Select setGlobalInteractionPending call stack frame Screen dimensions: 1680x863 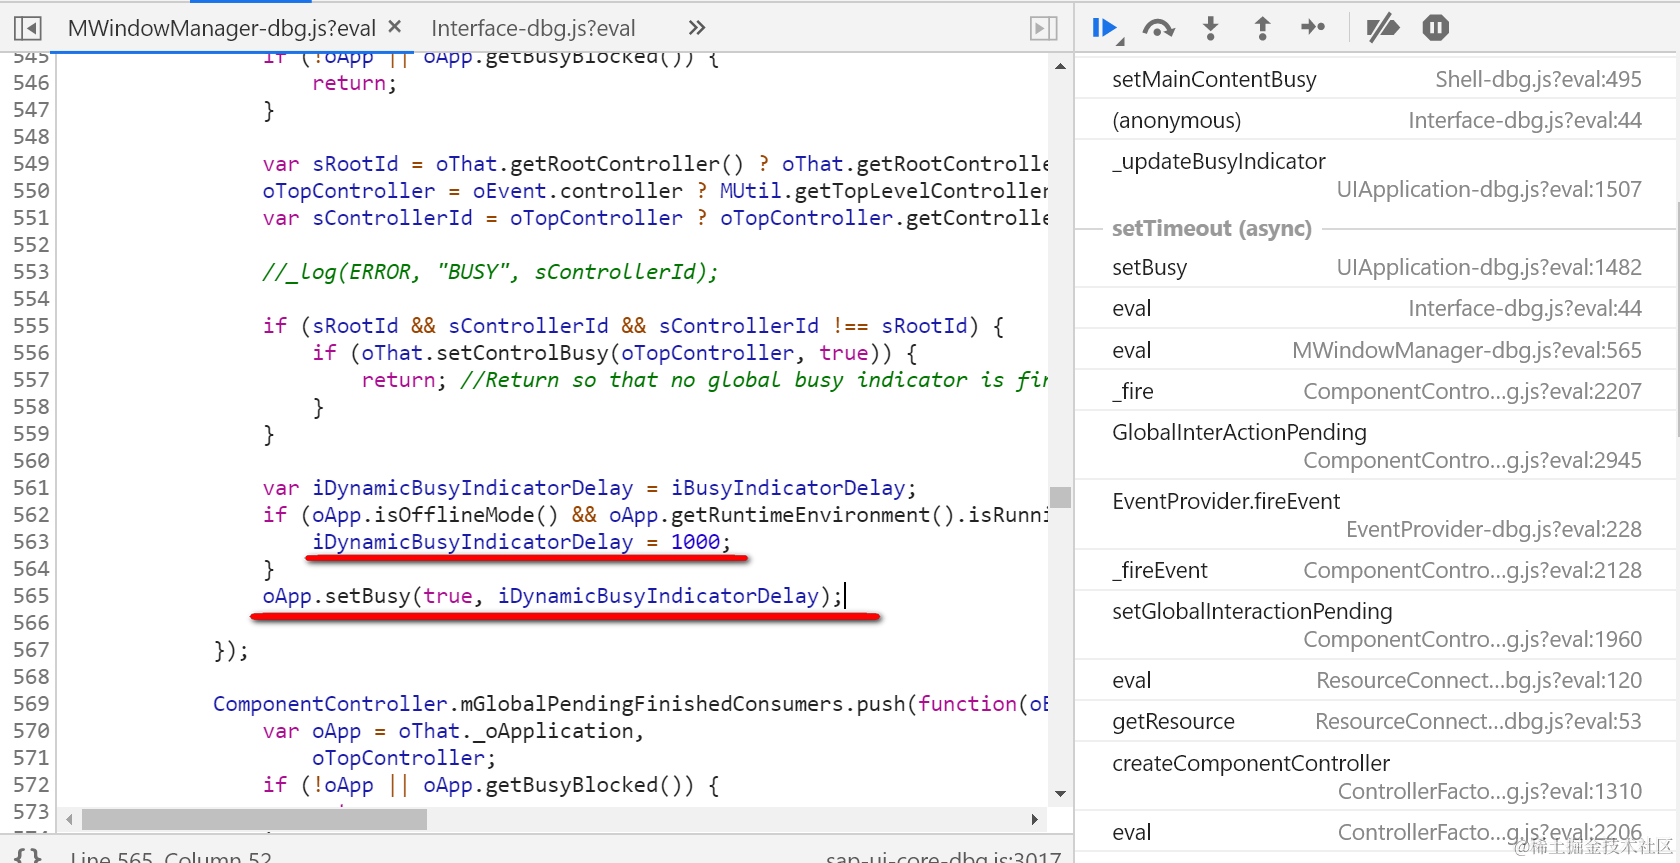coord(1376,625)
